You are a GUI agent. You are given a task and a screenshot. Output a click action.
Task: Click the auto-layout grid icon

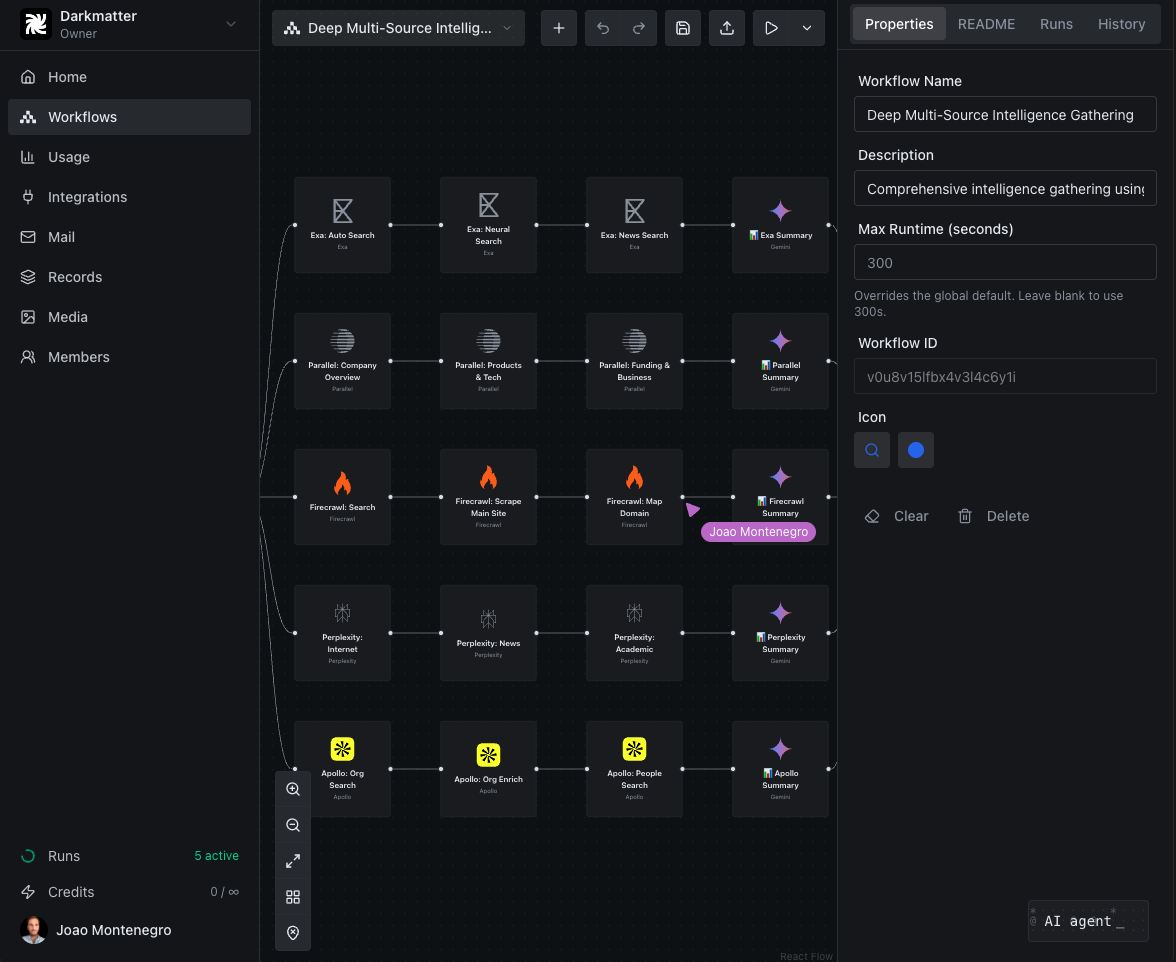point(293,897)
